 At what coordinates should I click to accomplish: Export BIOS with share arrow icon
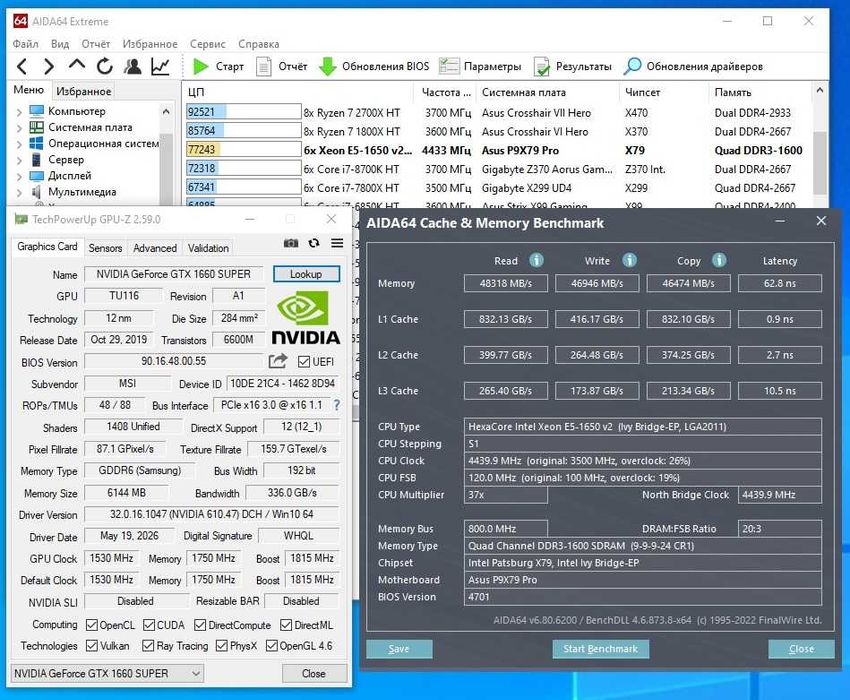[278, 361]
